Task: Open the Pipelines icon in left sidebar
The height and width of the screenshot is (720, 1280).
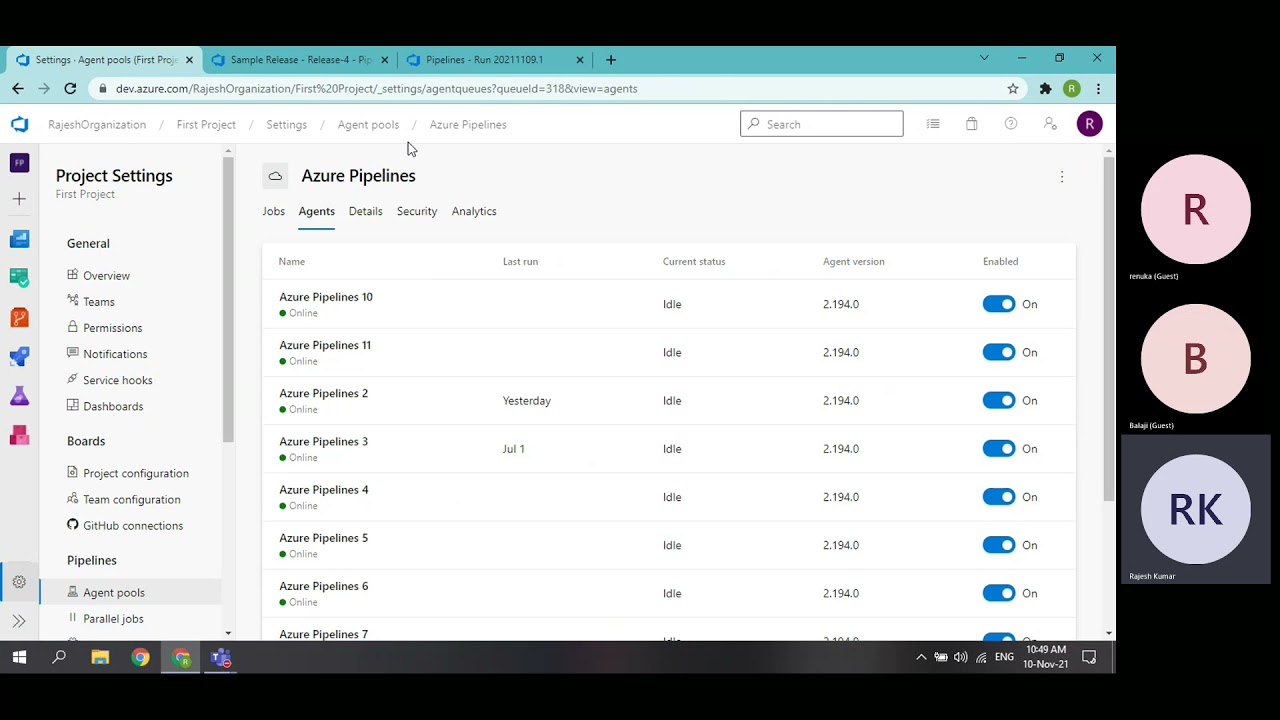Action: click(19, 356)
